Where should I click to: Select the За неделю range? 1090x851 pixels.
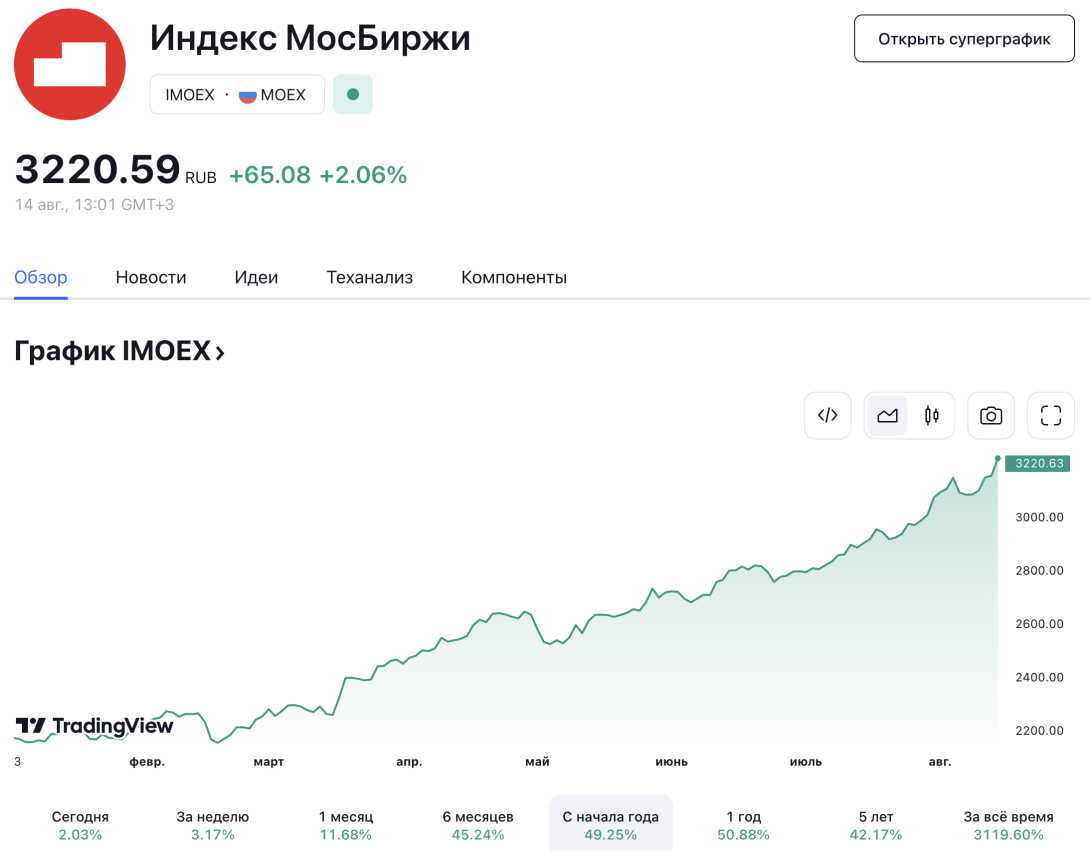pyautogui.click(x=213, y=825)
